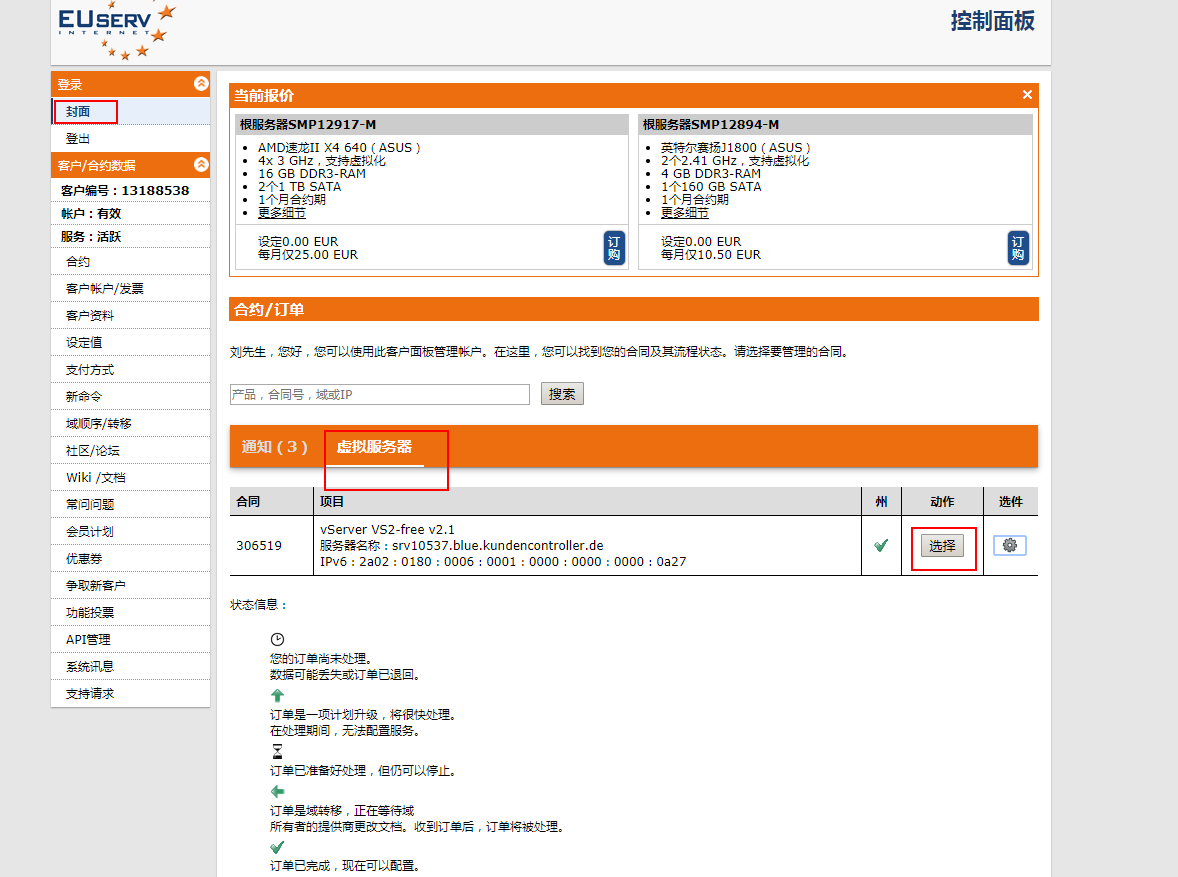
Task: Open 客户帐户/发票 in the sidebar
Action: [104, 289]
